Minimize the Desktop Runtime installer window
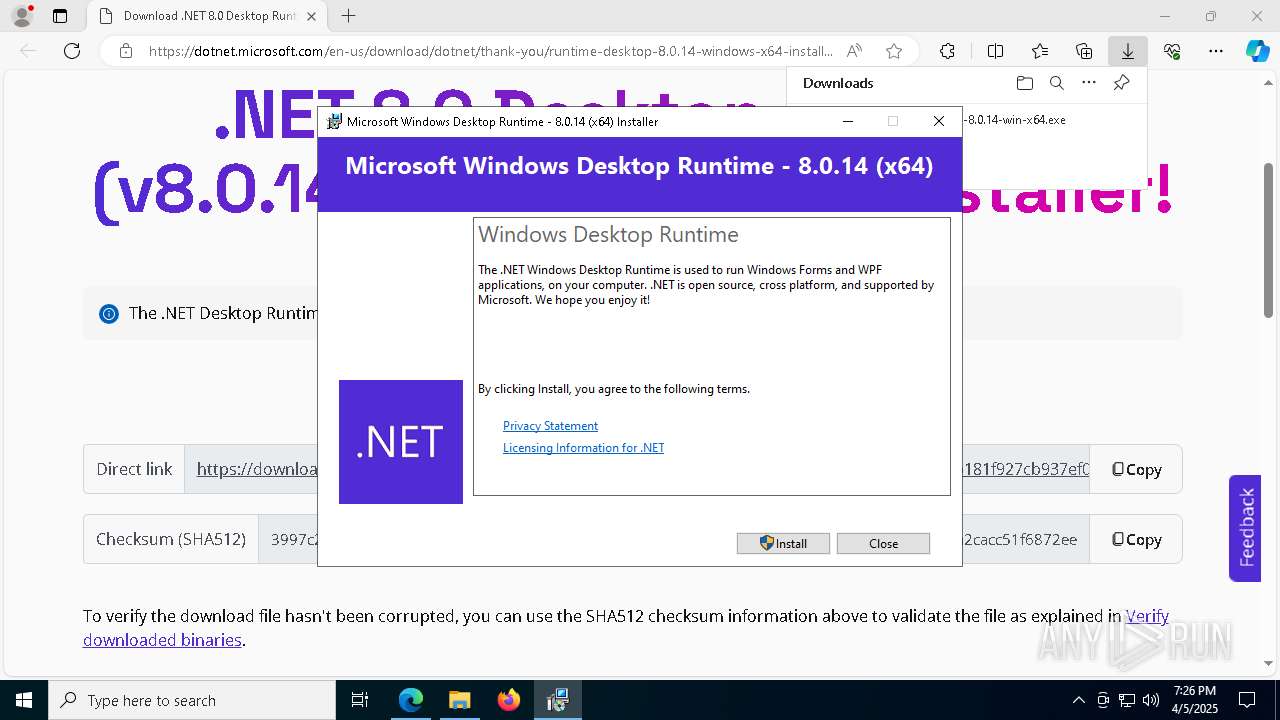This screenshot has width=1280, height=720. click(x=848, y=121)
